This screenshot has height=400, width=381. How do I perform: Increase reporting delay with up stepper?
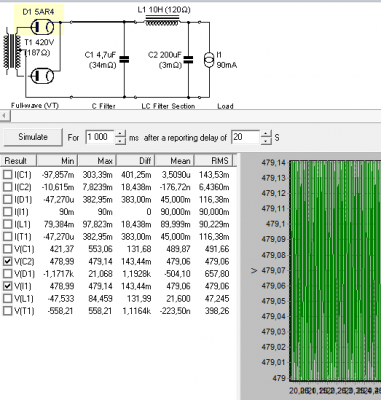click(x=266, y=134)
